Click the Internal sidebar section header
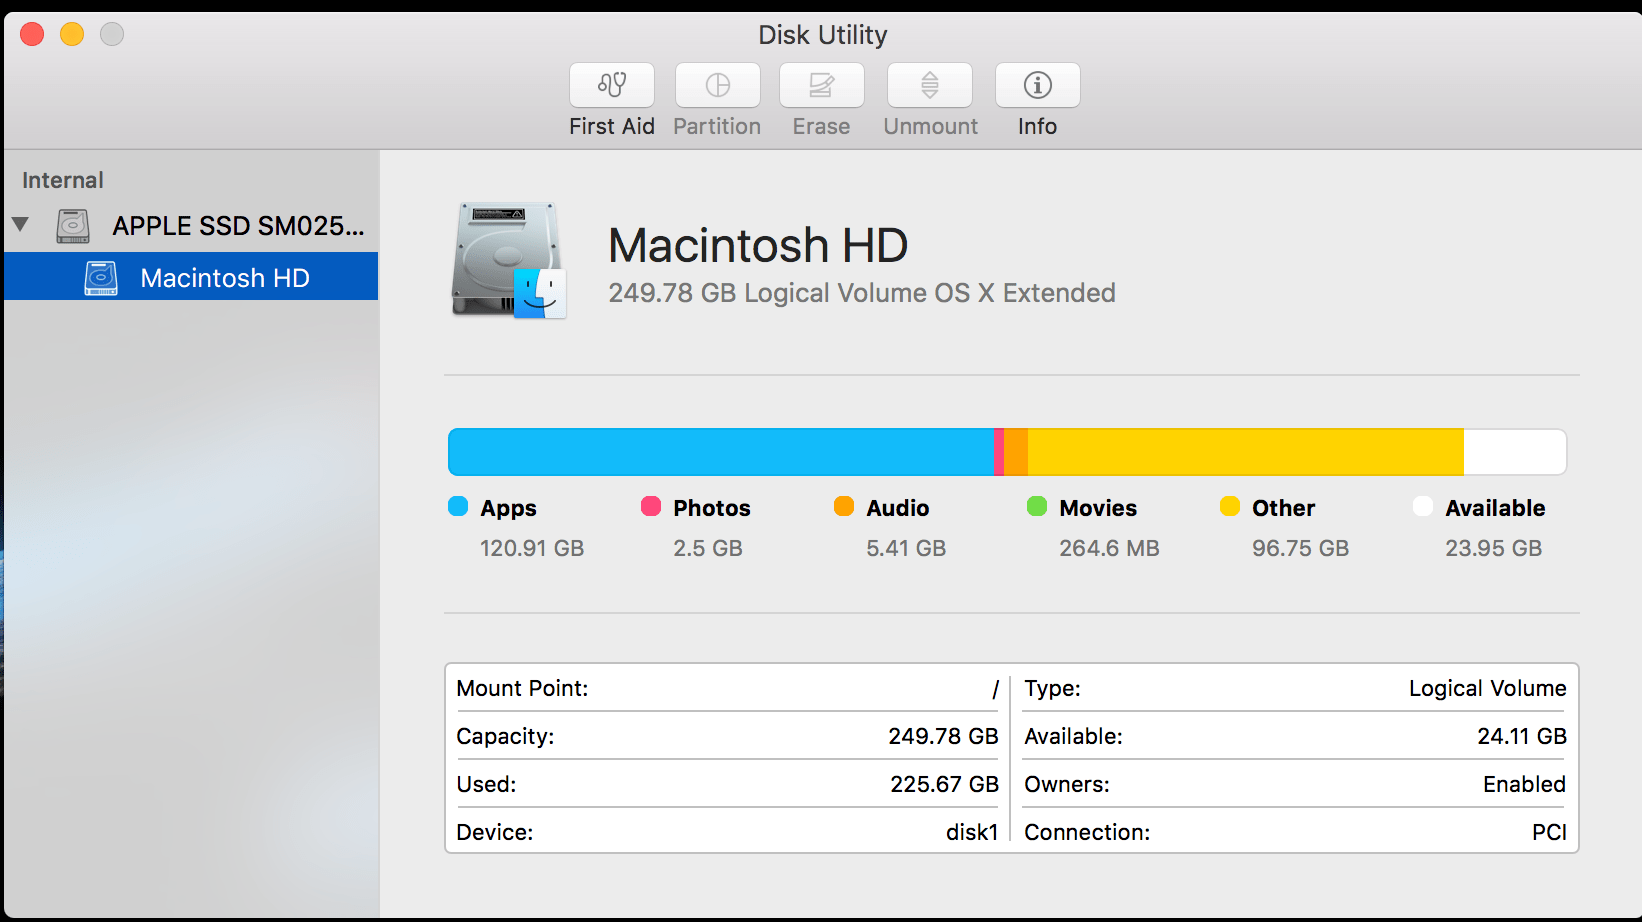 63,180
